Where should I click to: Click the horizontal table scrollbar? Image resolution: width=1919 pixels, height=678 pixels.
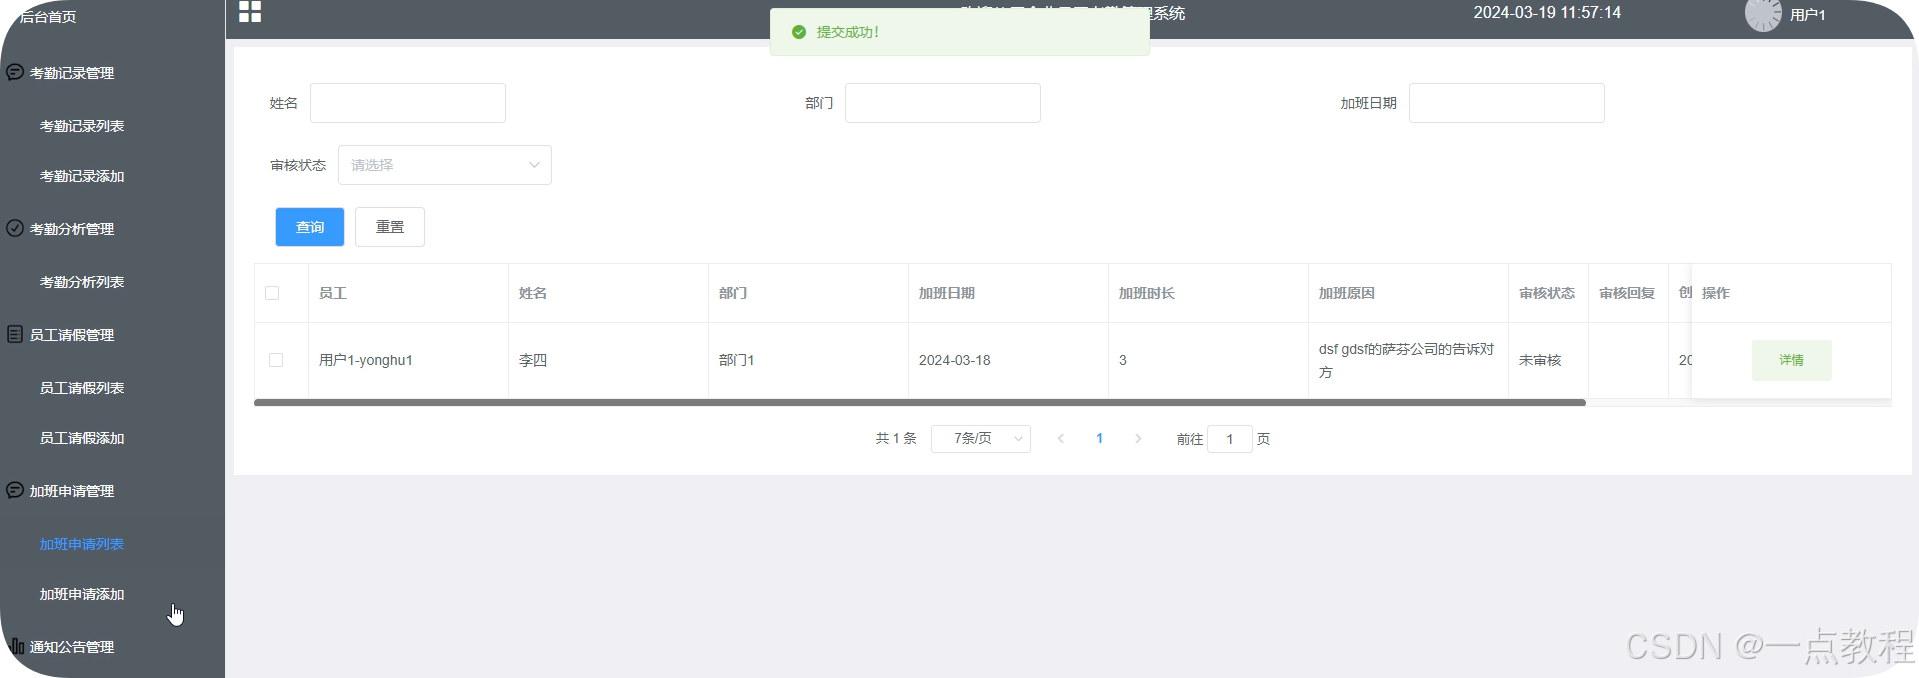tap(920, 402)
